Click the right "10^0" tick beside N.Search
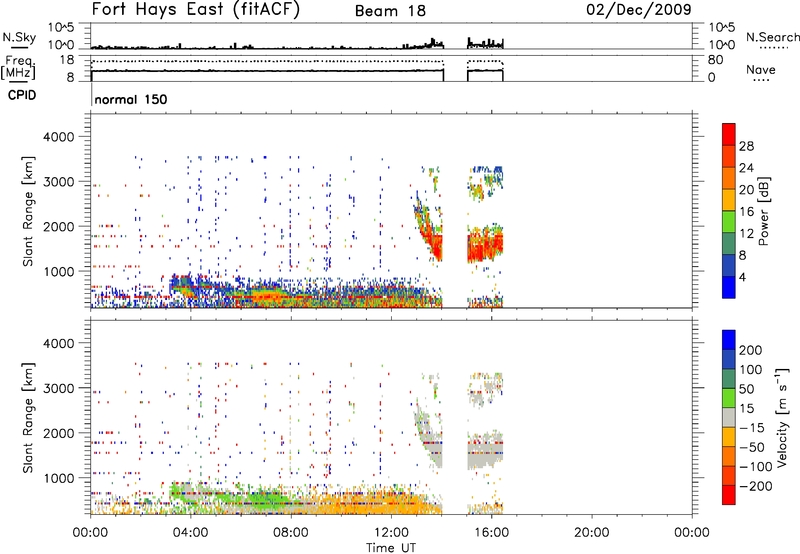 722,45
